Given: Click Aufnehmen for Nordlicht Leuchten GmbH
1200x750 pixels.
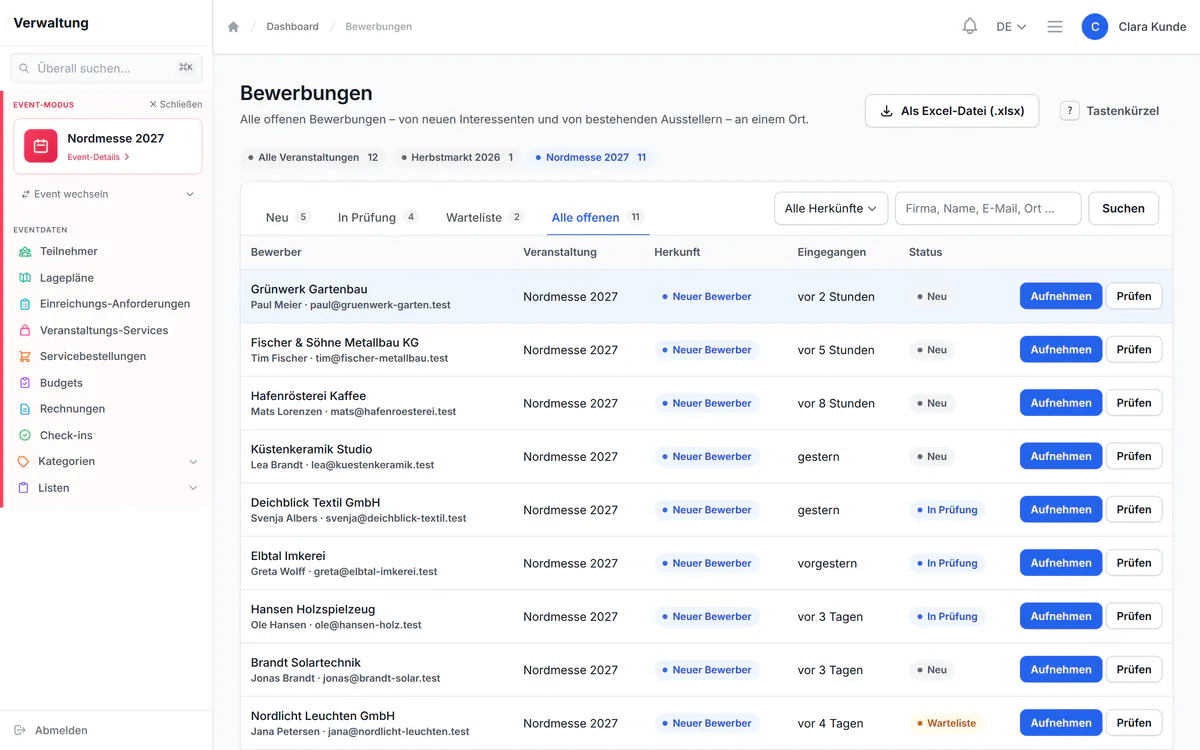Looking at the screenshot, I should 1061,723.
